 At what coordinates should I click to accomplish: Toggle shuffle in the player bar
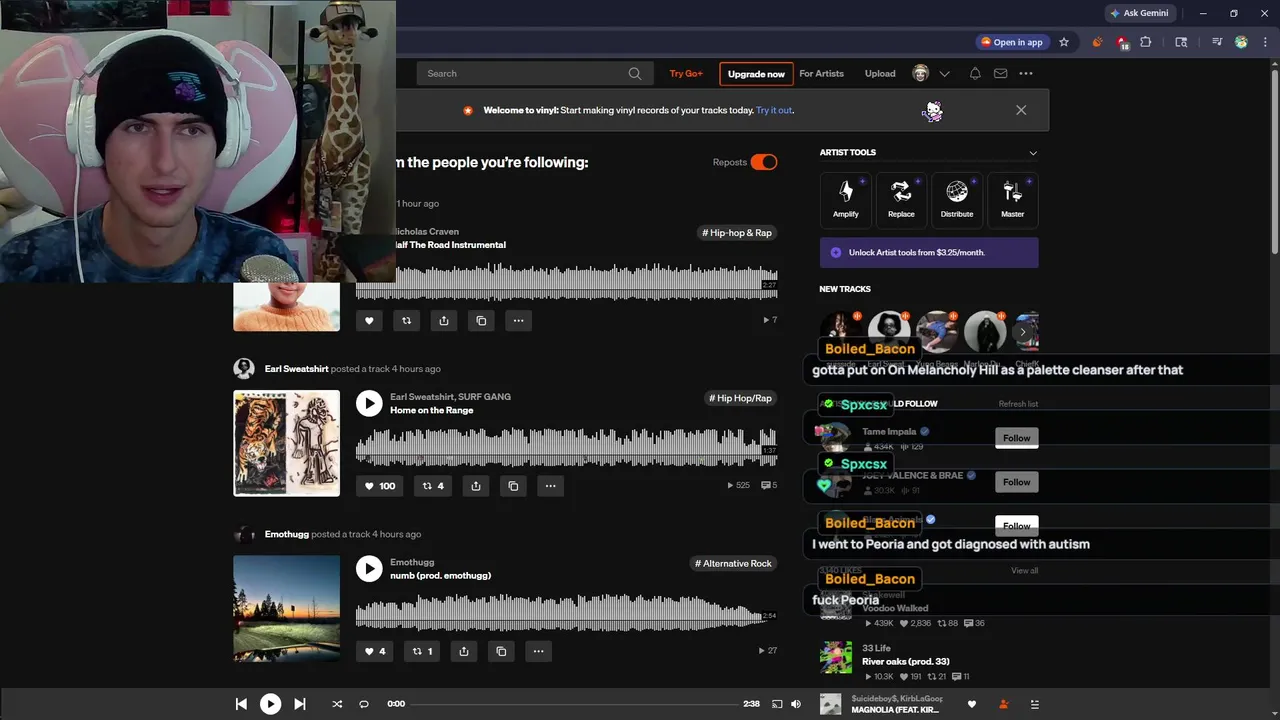337,704
